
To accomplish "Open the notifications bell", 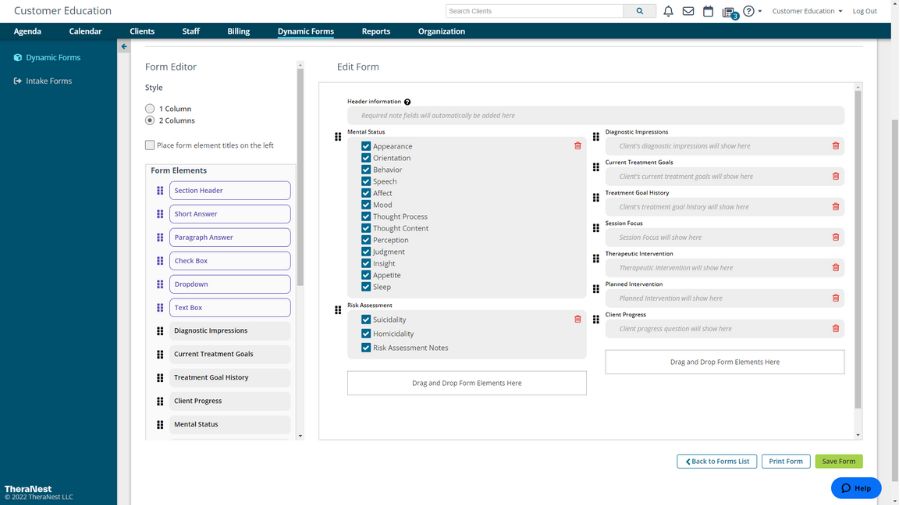I will point(668,11).
